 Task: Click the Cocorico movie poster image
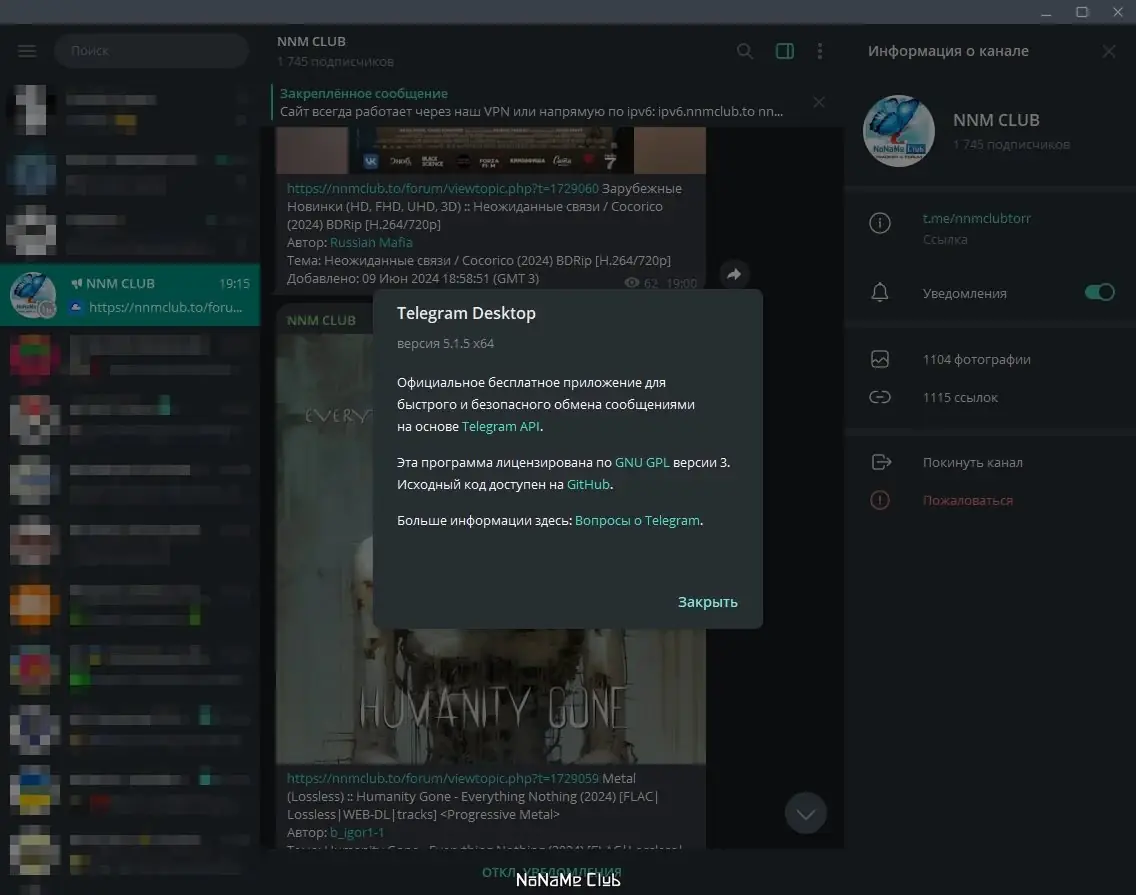coord(490,151)
